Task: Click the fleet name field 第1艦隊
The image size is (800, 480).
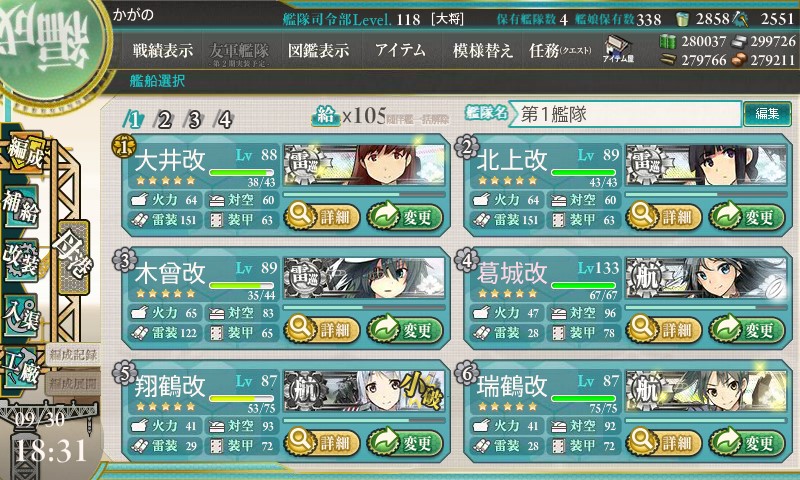Action: (x=625, y=114)
